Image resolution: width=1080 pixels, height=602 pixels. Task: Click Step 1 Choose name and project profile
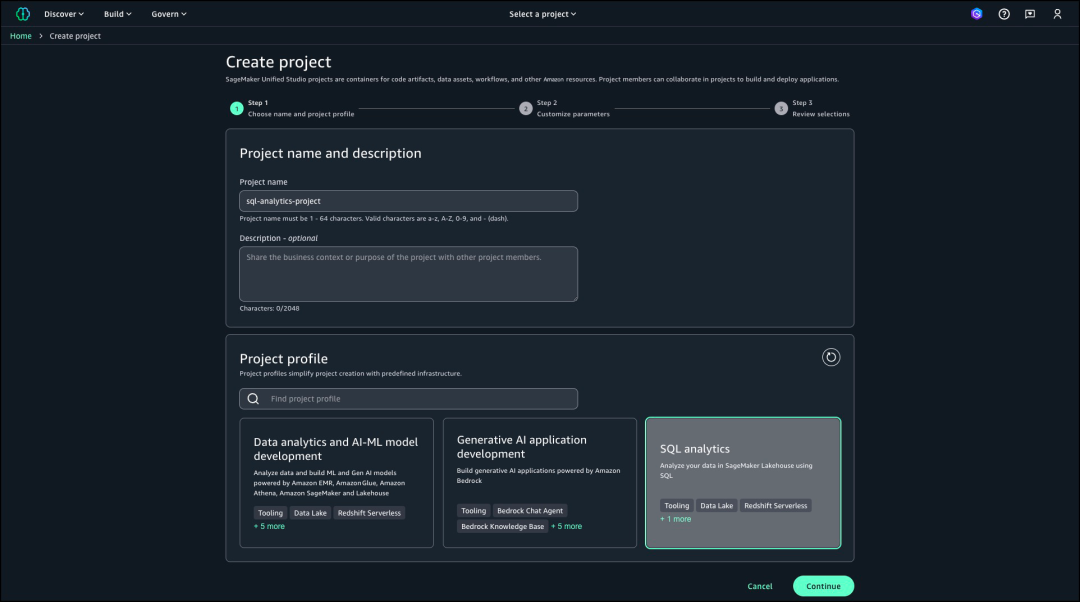(x=301, y=108)
